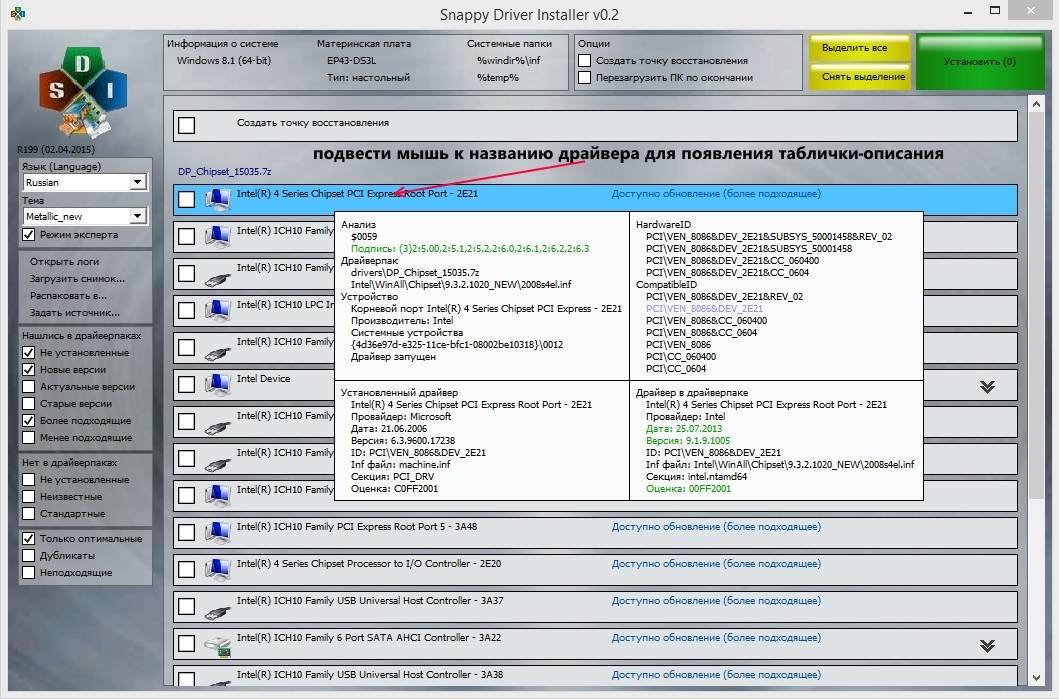Toggle 'Только оптимальные' checkbox

tap(28, 538)
